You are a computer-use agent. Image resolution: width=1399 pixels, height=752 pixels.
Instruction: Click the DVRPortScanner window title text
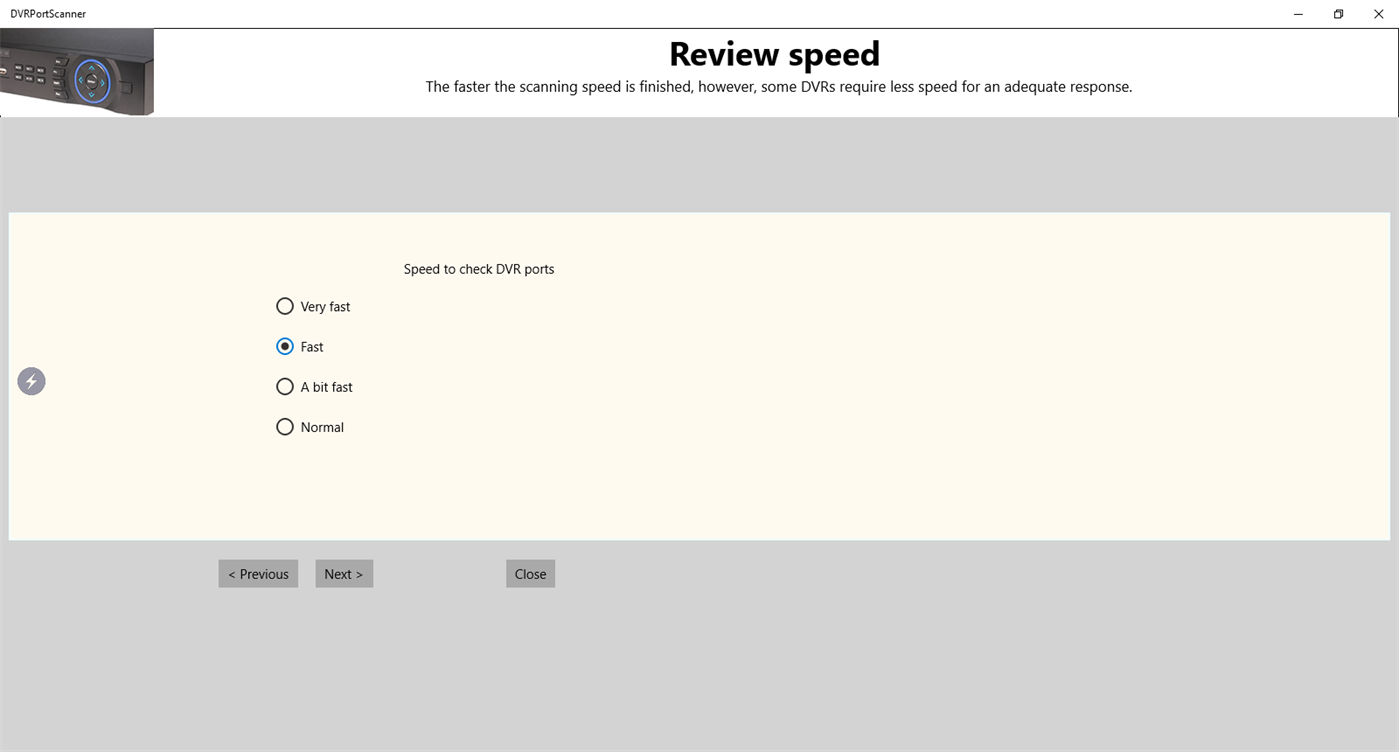[47, 13]
